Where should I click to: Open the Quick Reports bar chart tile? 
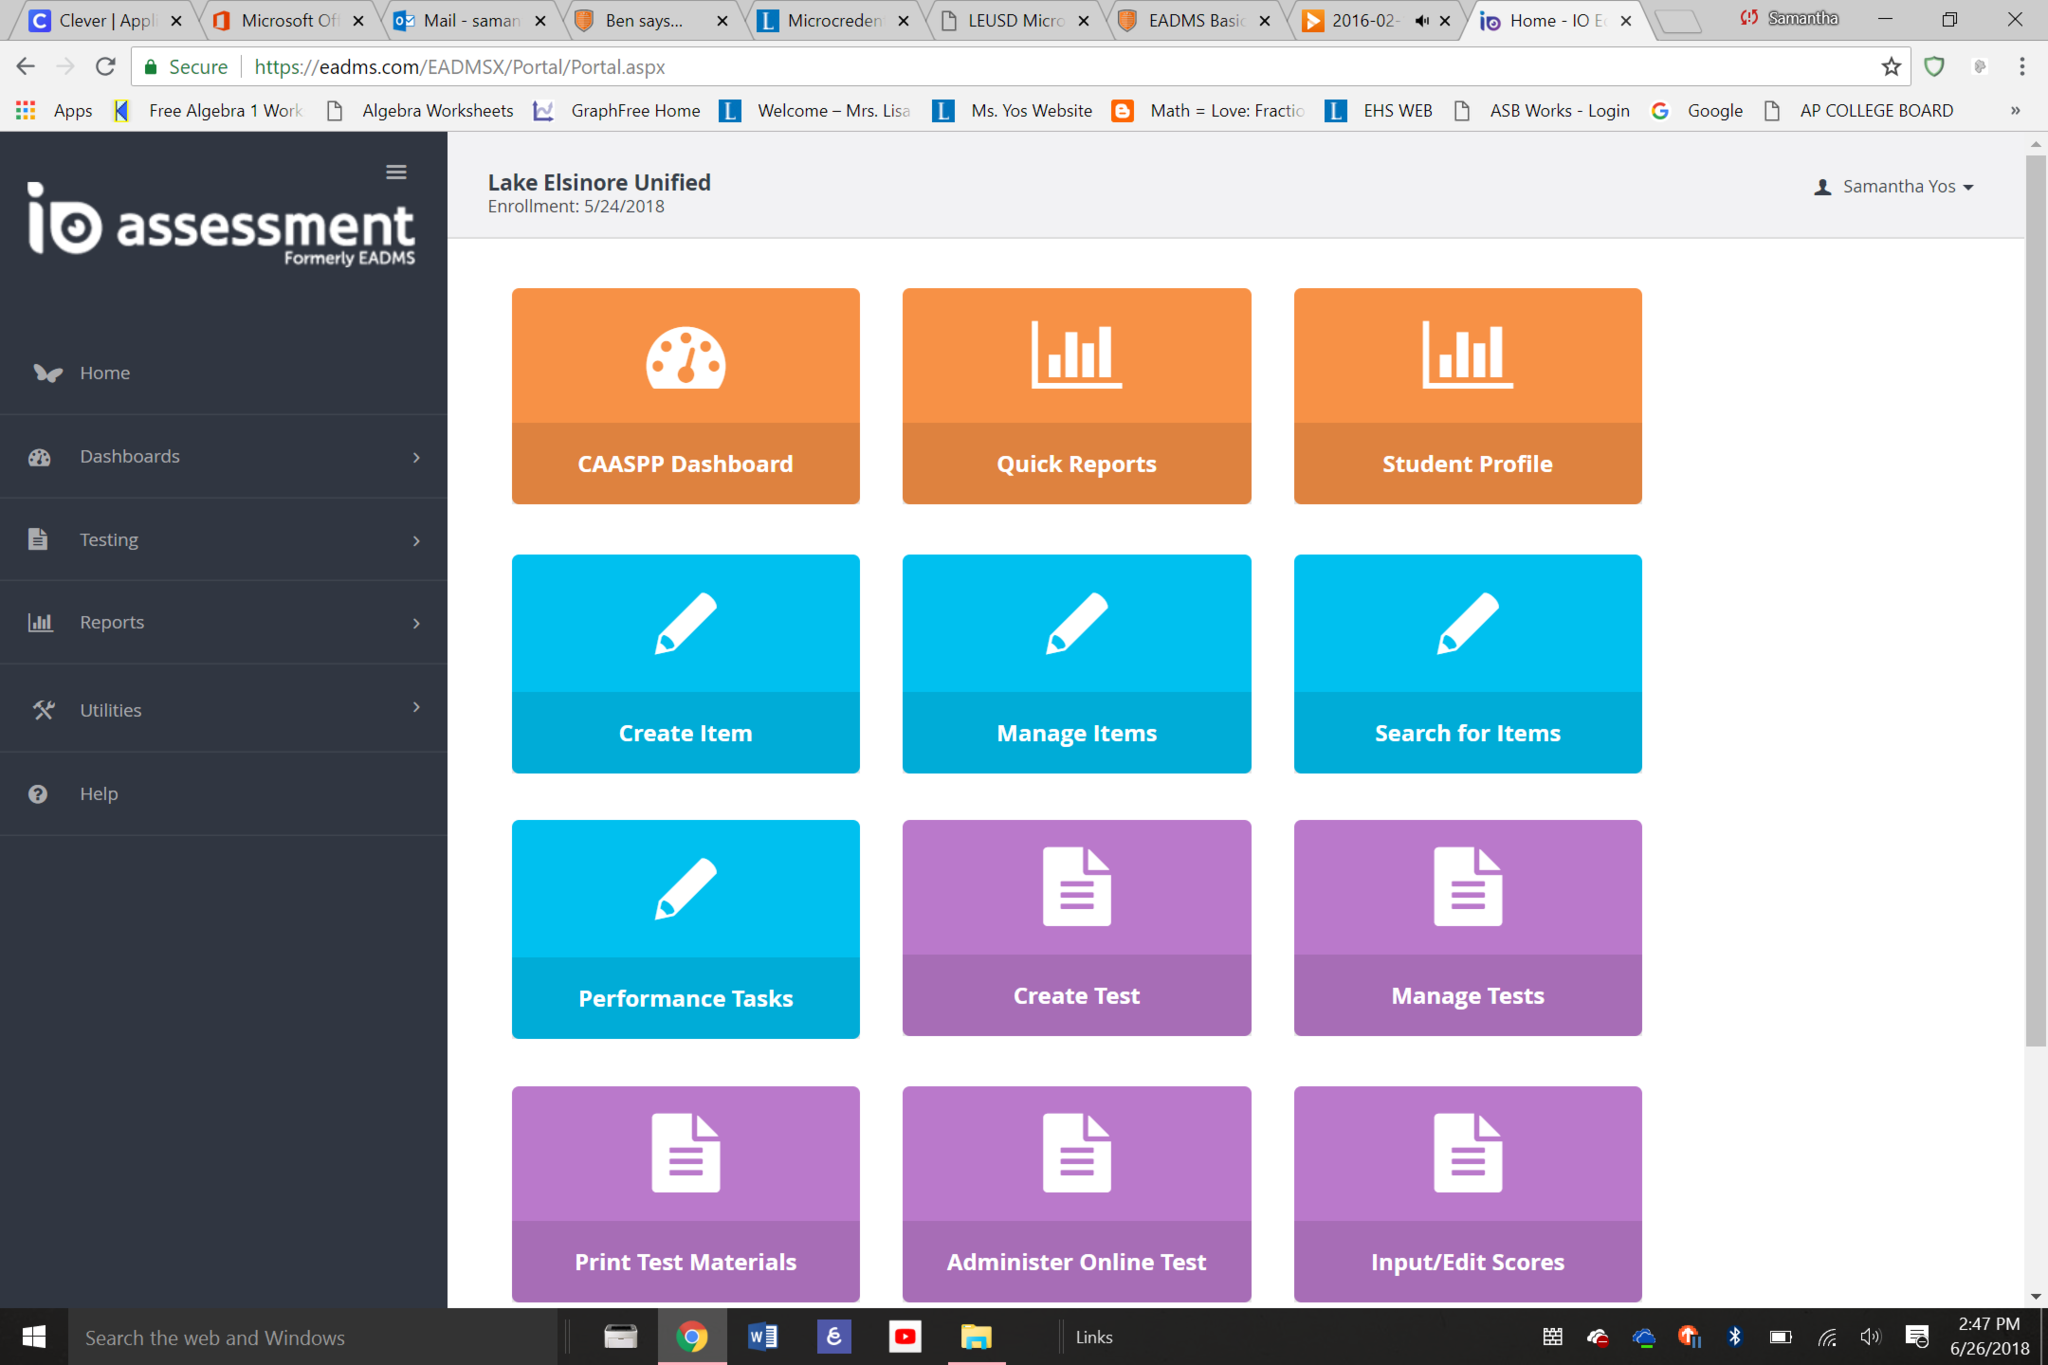(1076, 396)
